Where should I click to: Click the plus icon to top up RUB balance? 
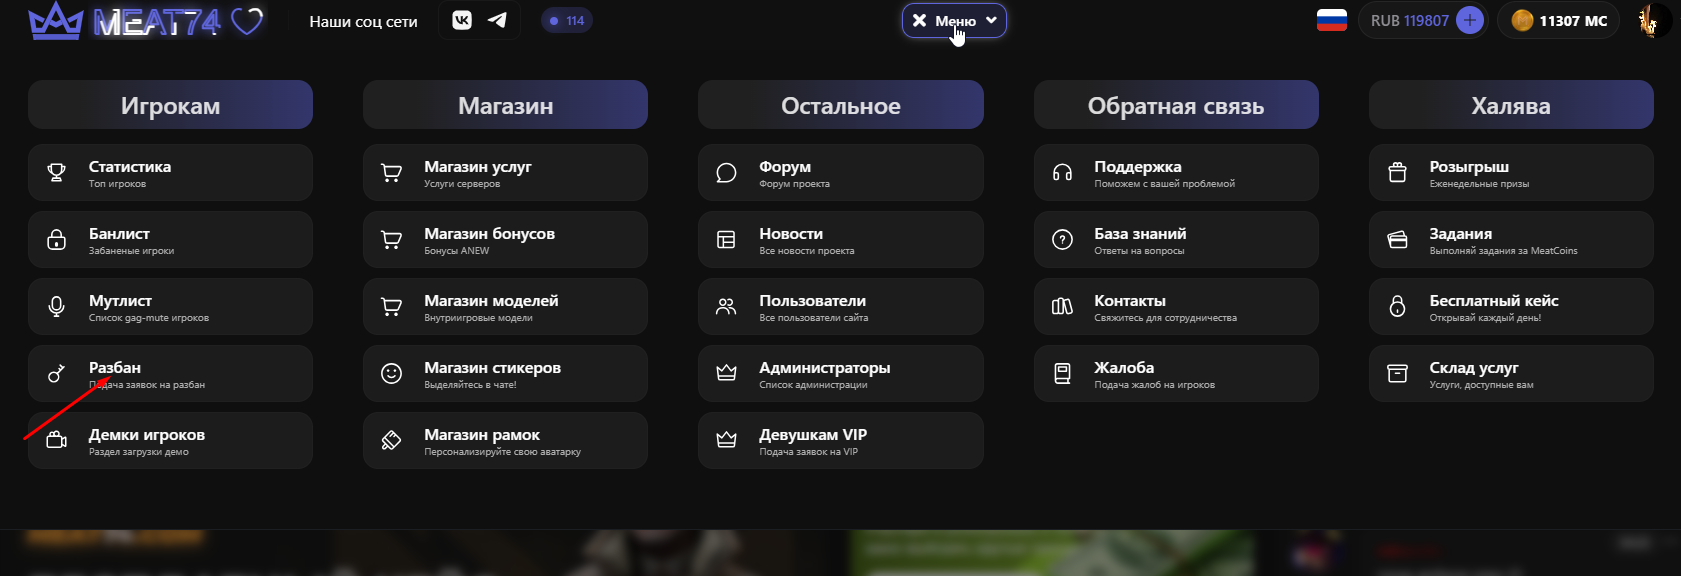coord(1469,20)
